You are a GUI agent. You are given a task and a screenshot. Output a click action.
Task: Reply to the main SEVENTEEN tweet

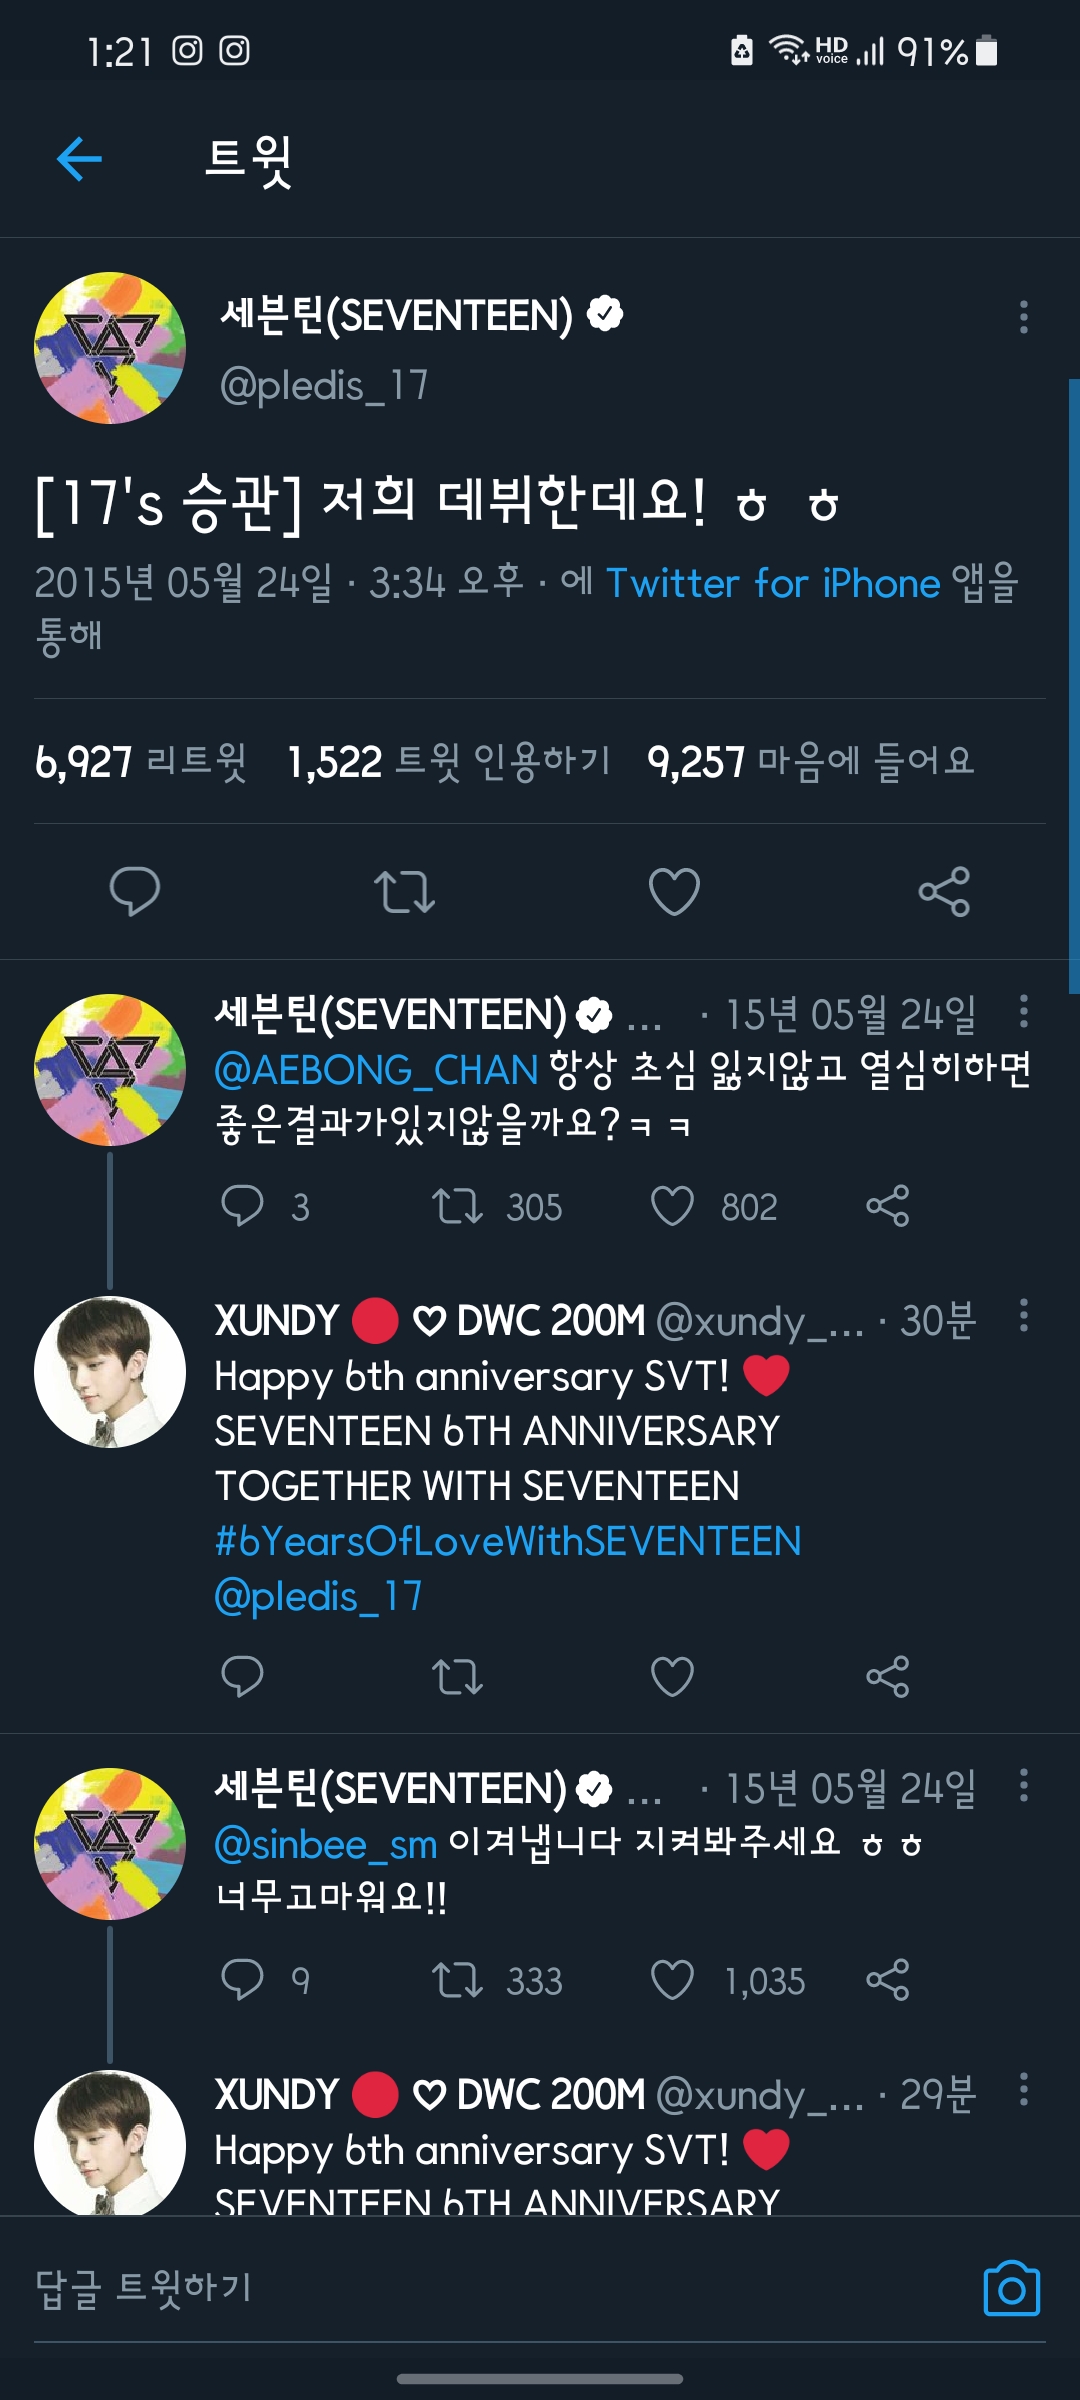point(135,891)
